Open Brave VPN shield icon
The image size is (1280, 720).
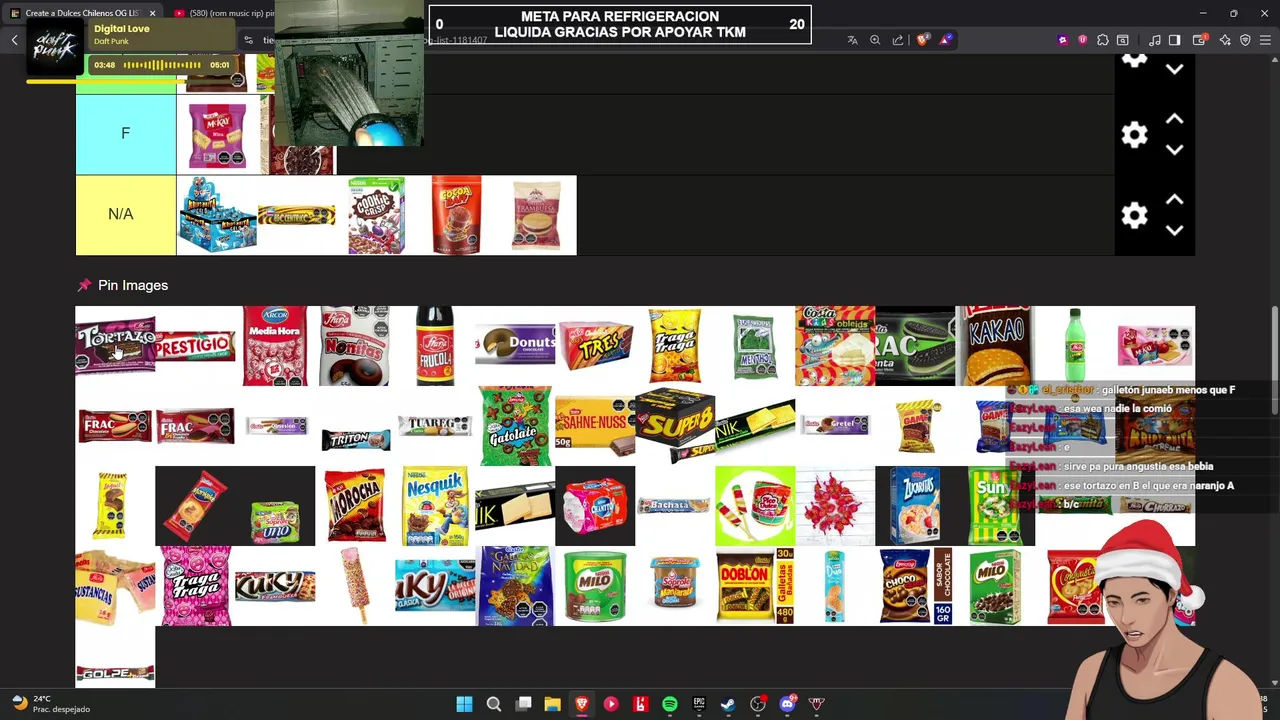(x=1245, y=40)
